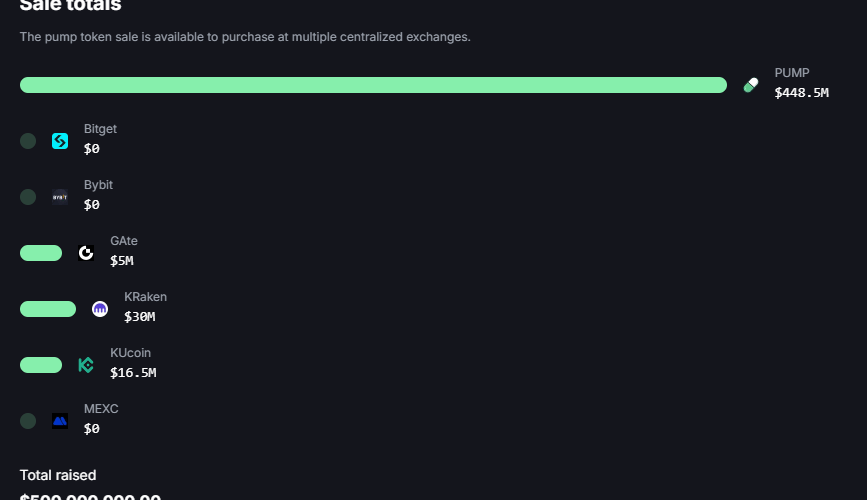Click the Total raised heading
This screenshot has width=867, height=500.
(58, 475)
